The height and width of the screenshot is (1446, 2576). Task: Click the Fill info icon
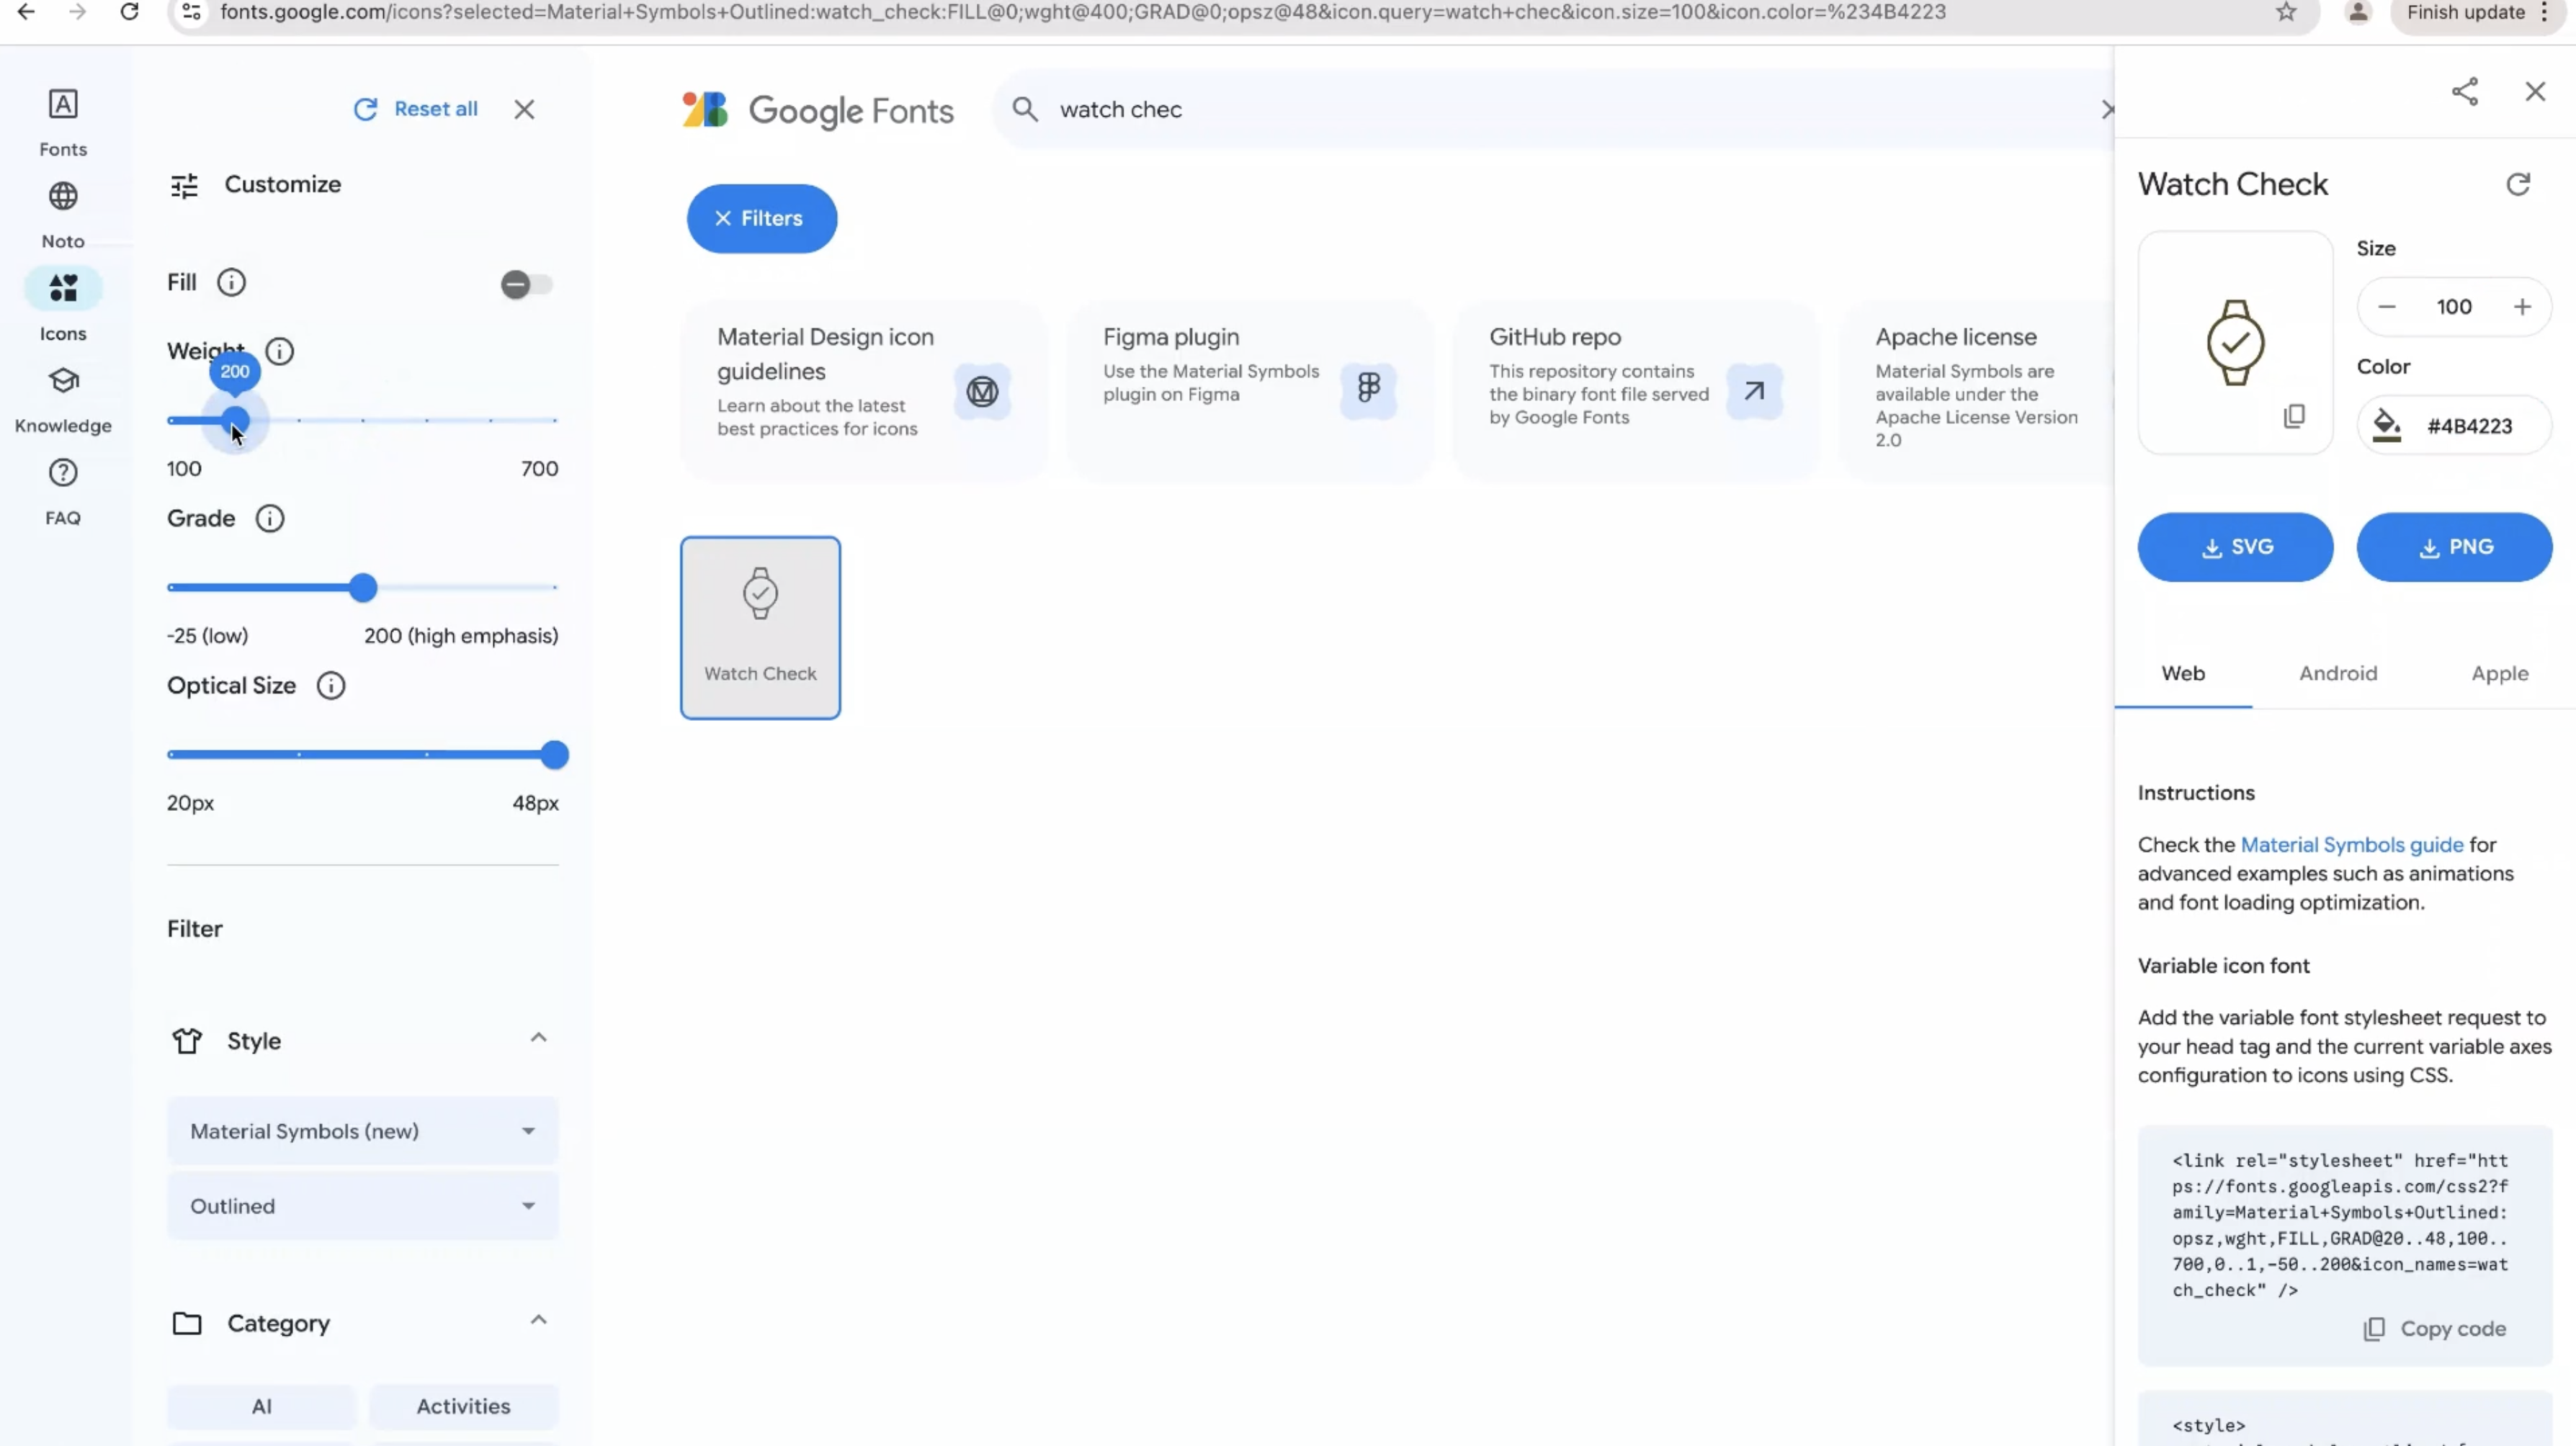[x=231, y=283]
